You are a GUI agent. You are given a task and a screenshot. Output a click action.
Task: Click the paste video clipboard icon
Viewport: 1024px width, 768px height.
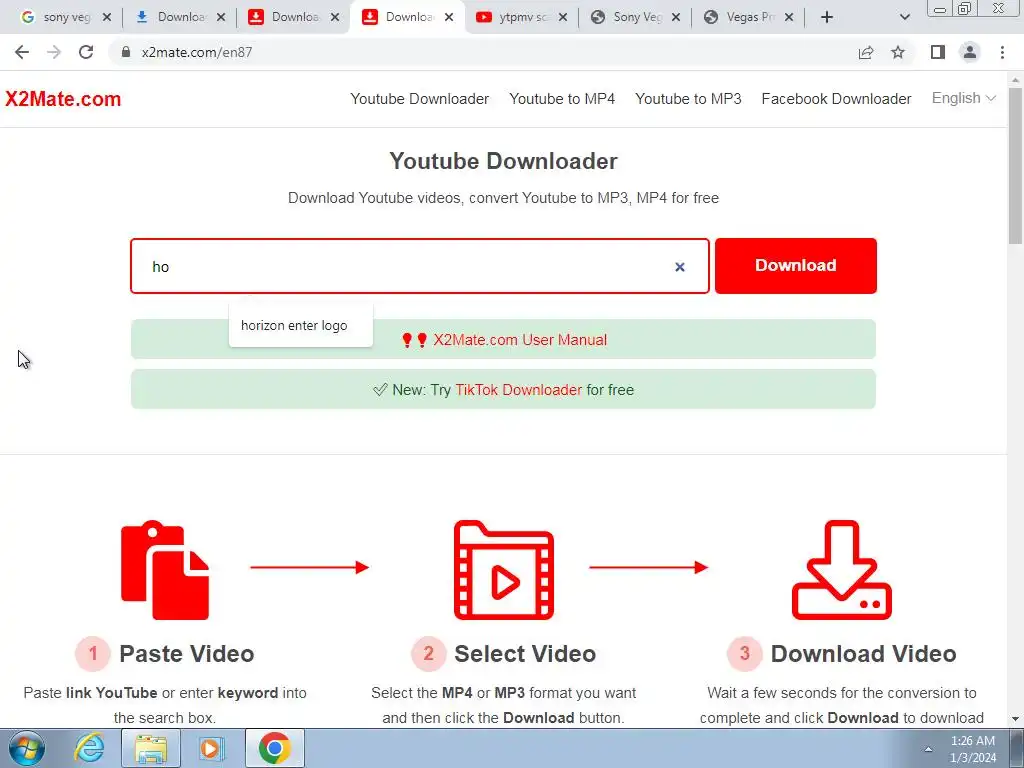tap(165, 569)
